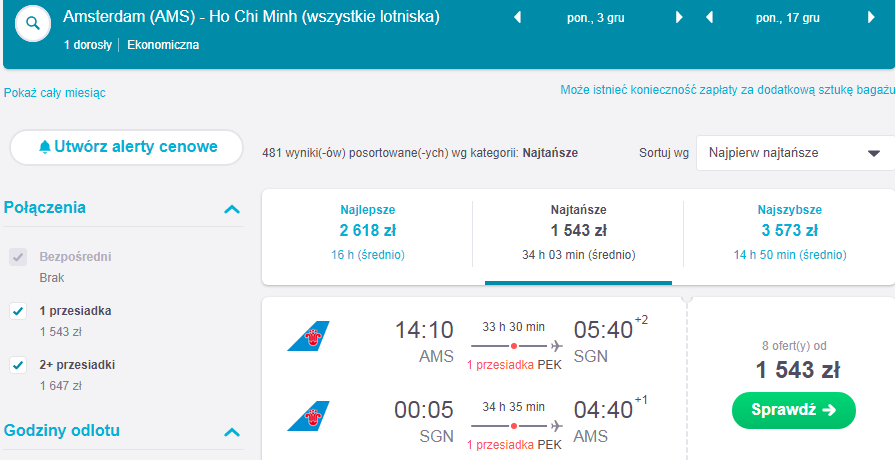Collapse the Godziny odlotu section

[x=232, y=432]
